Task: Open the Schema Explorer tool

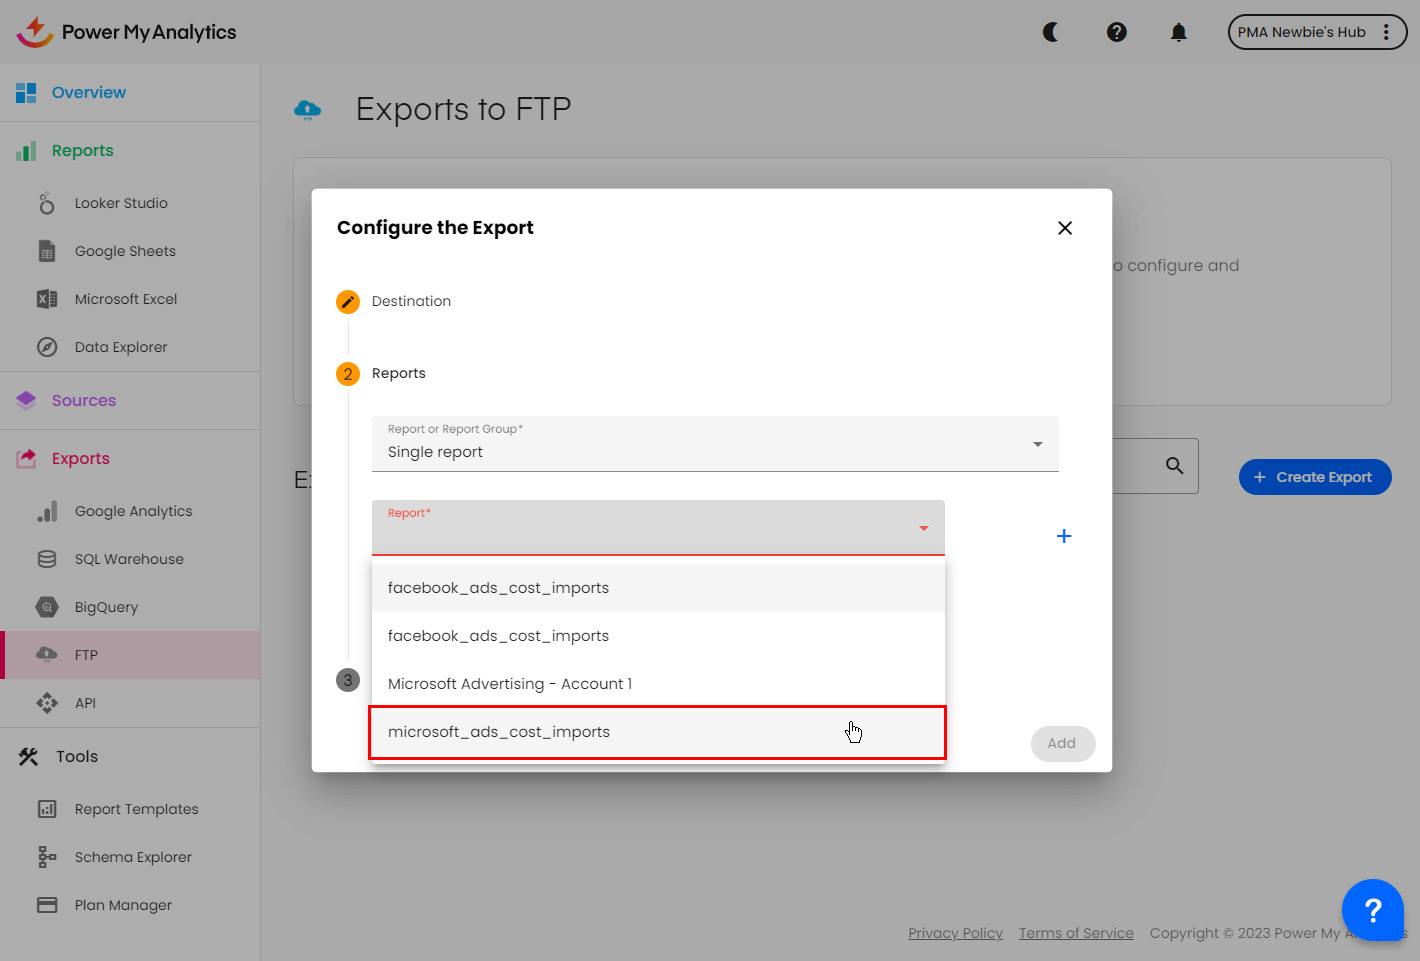Action: click(x=133, y=857)
